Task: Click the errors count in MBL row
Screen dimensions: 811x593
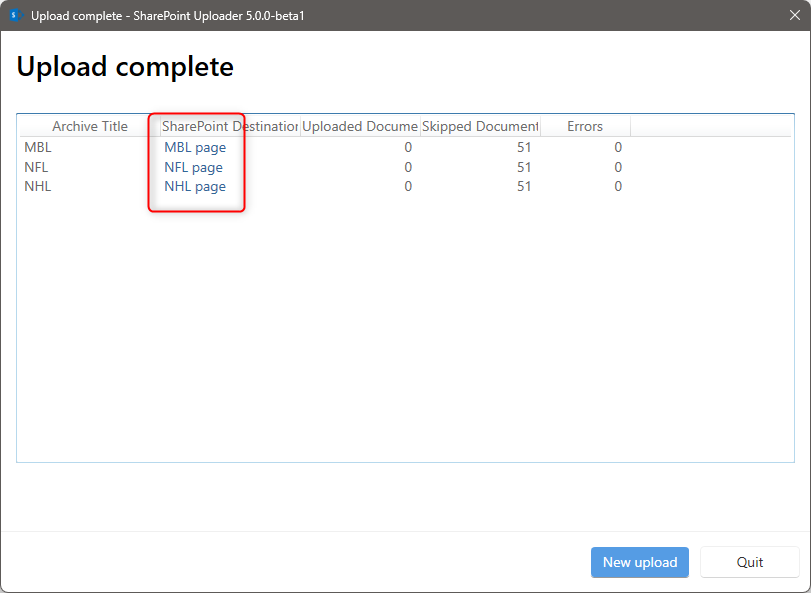Action: 618,147
